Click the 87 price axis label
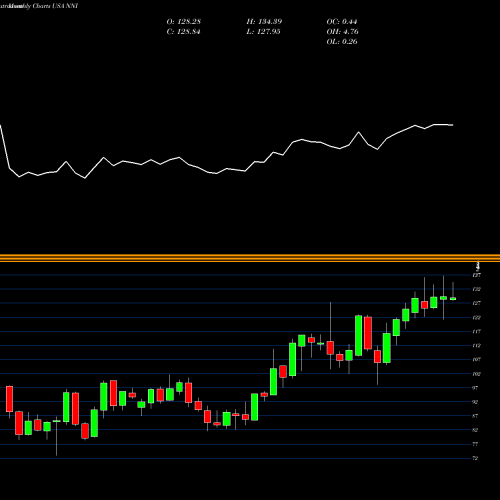The width and height of the screenshot is (500, 500). tap(475, 416)
